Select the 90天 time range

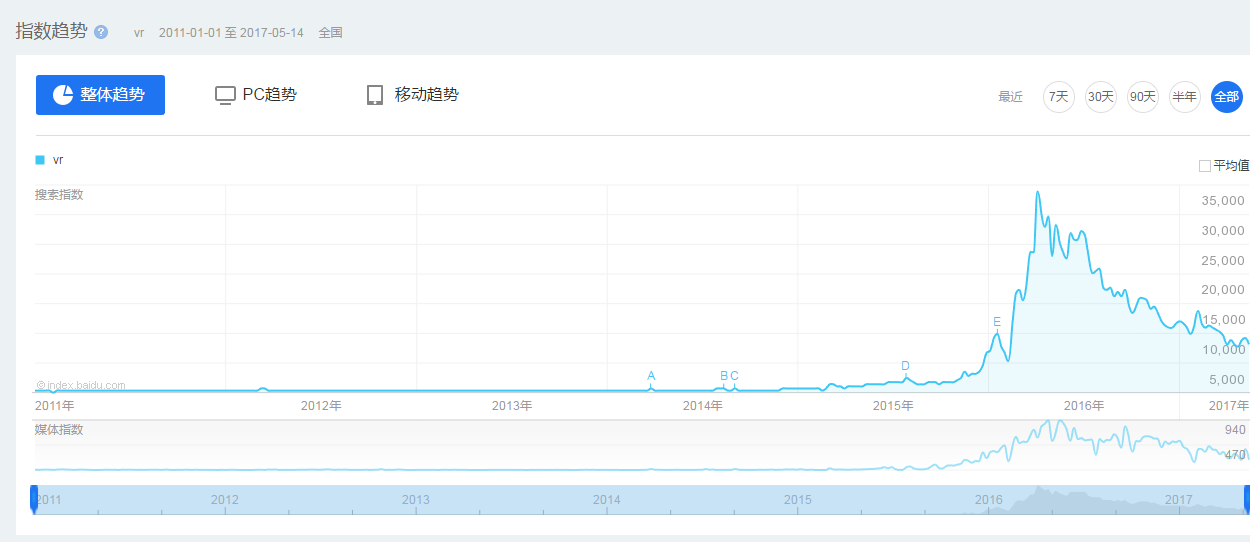1142,97
